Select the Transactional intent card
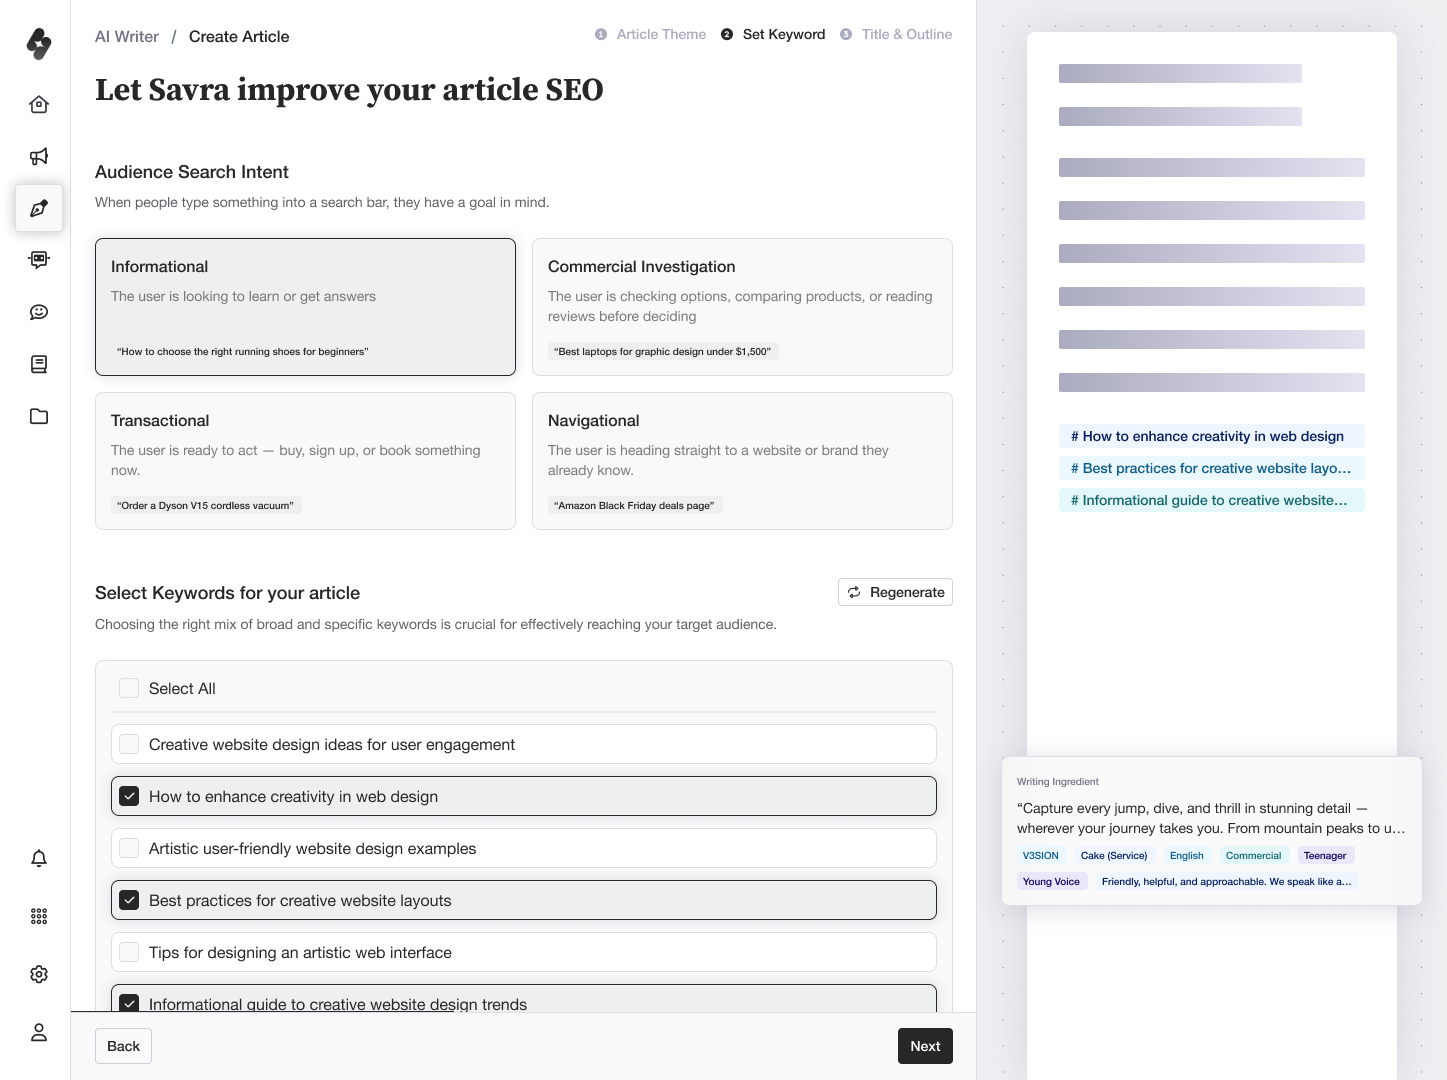This screenshot has width=1447, height=1080. pos(305,461)
